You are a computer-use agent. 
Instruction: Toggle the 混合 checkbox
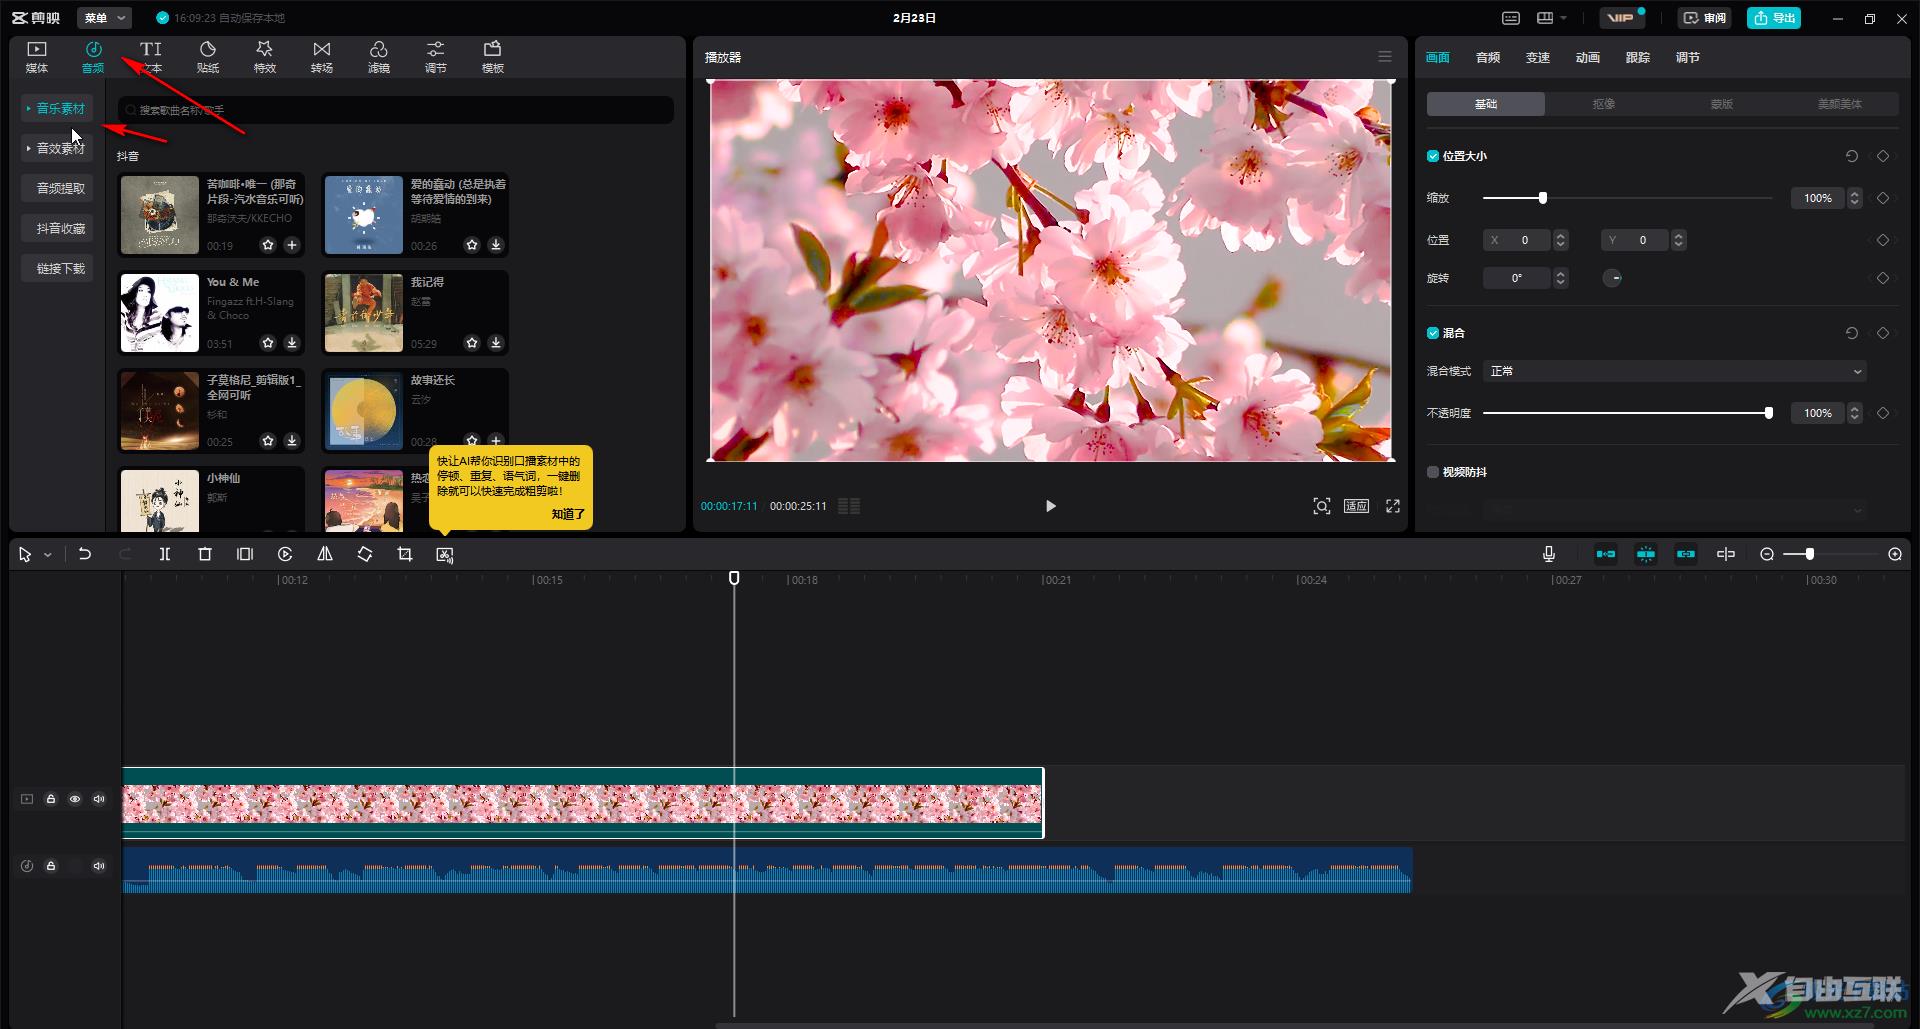coord(1433,333)
